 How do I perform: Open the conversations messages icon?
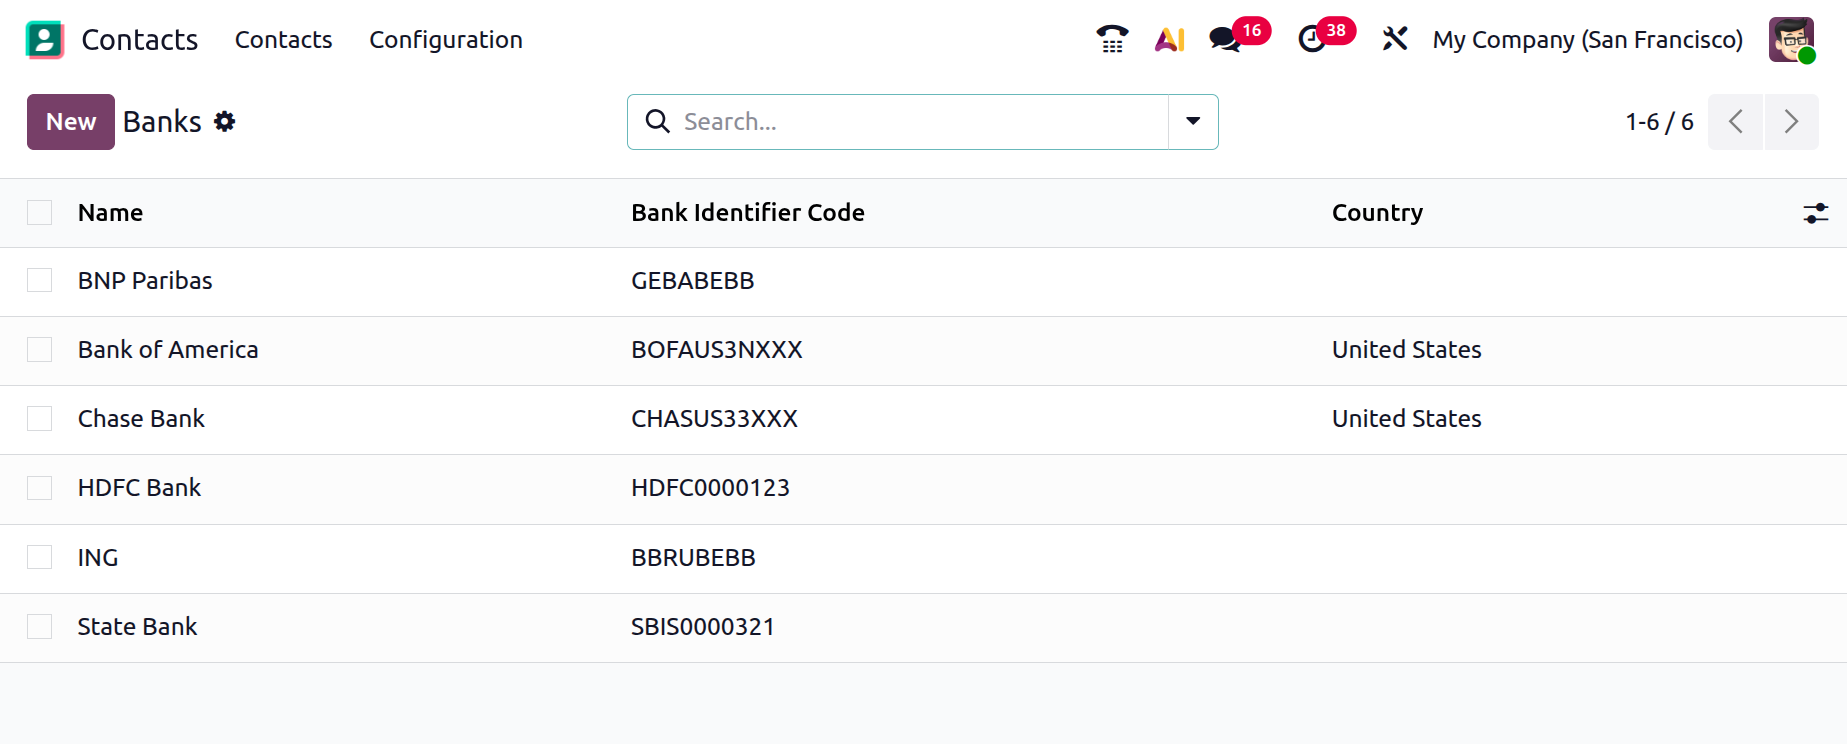coord(1225,40)
